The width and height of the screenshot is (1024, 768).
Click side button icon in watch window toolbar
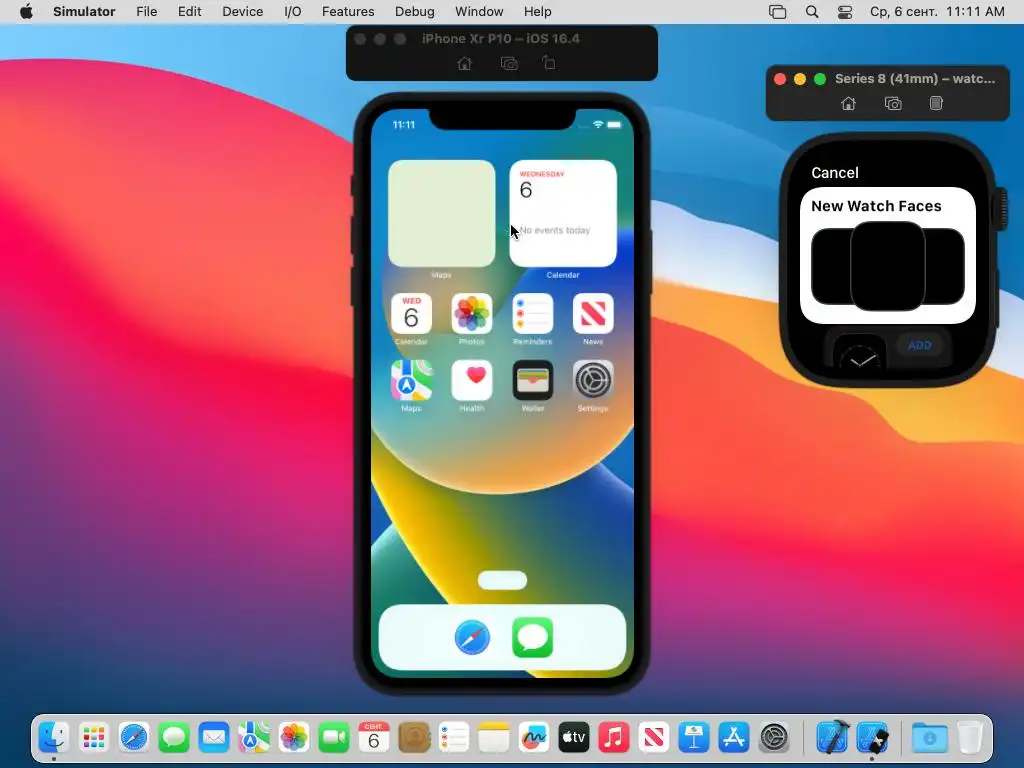(x=936, y=103)
